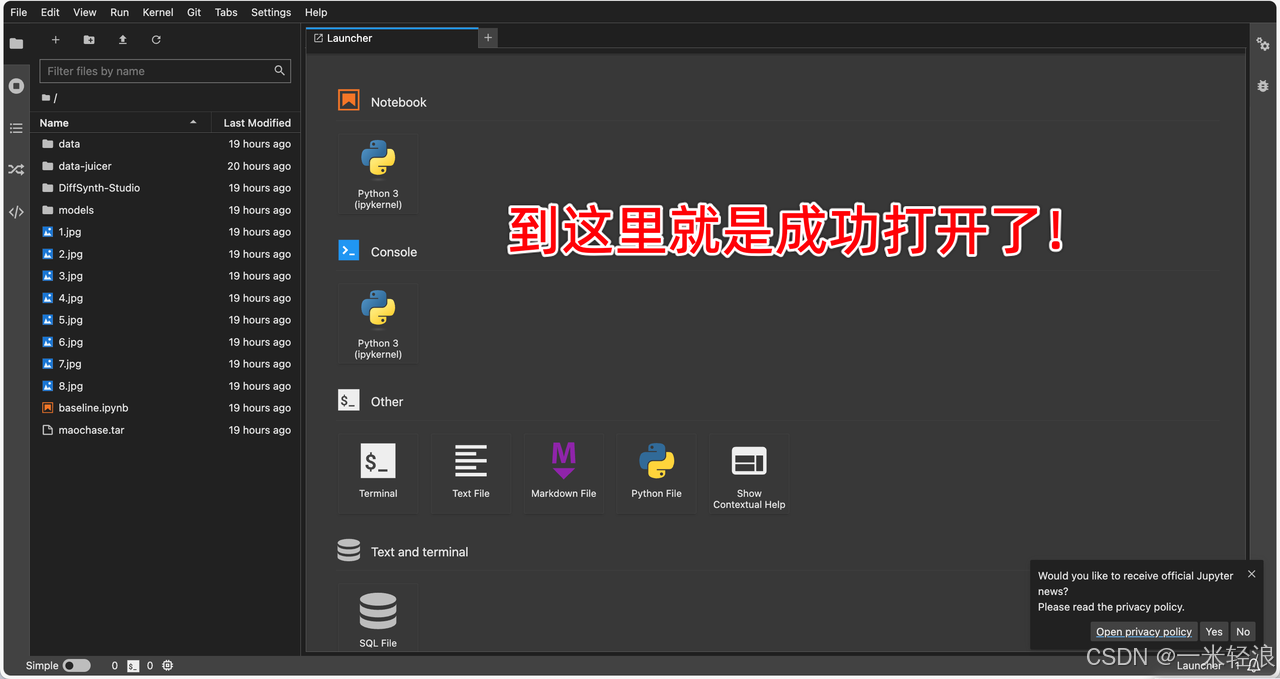1280x679 pixels.
Task: Refresh the file browser list
Action: (x=156, y=40)
